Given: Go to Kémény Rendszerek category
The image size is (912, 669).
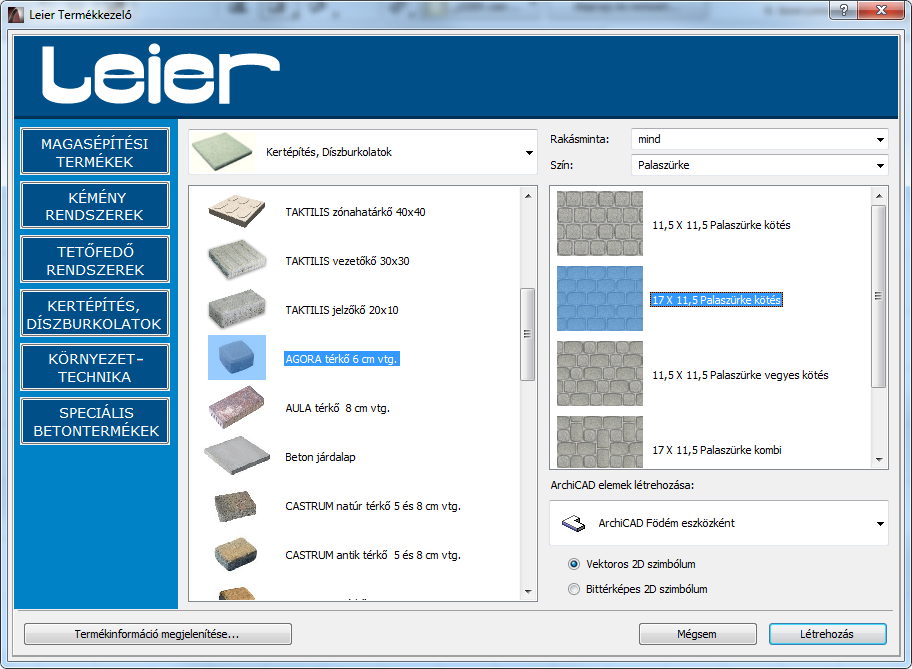Looking at the screenshot, I should tap(95, 206).
